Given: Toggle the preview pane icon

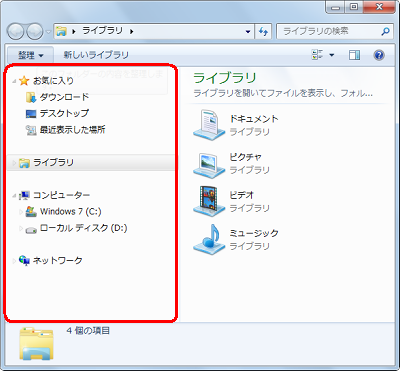Looking at the screenshot, I should (x=354, y=55).
